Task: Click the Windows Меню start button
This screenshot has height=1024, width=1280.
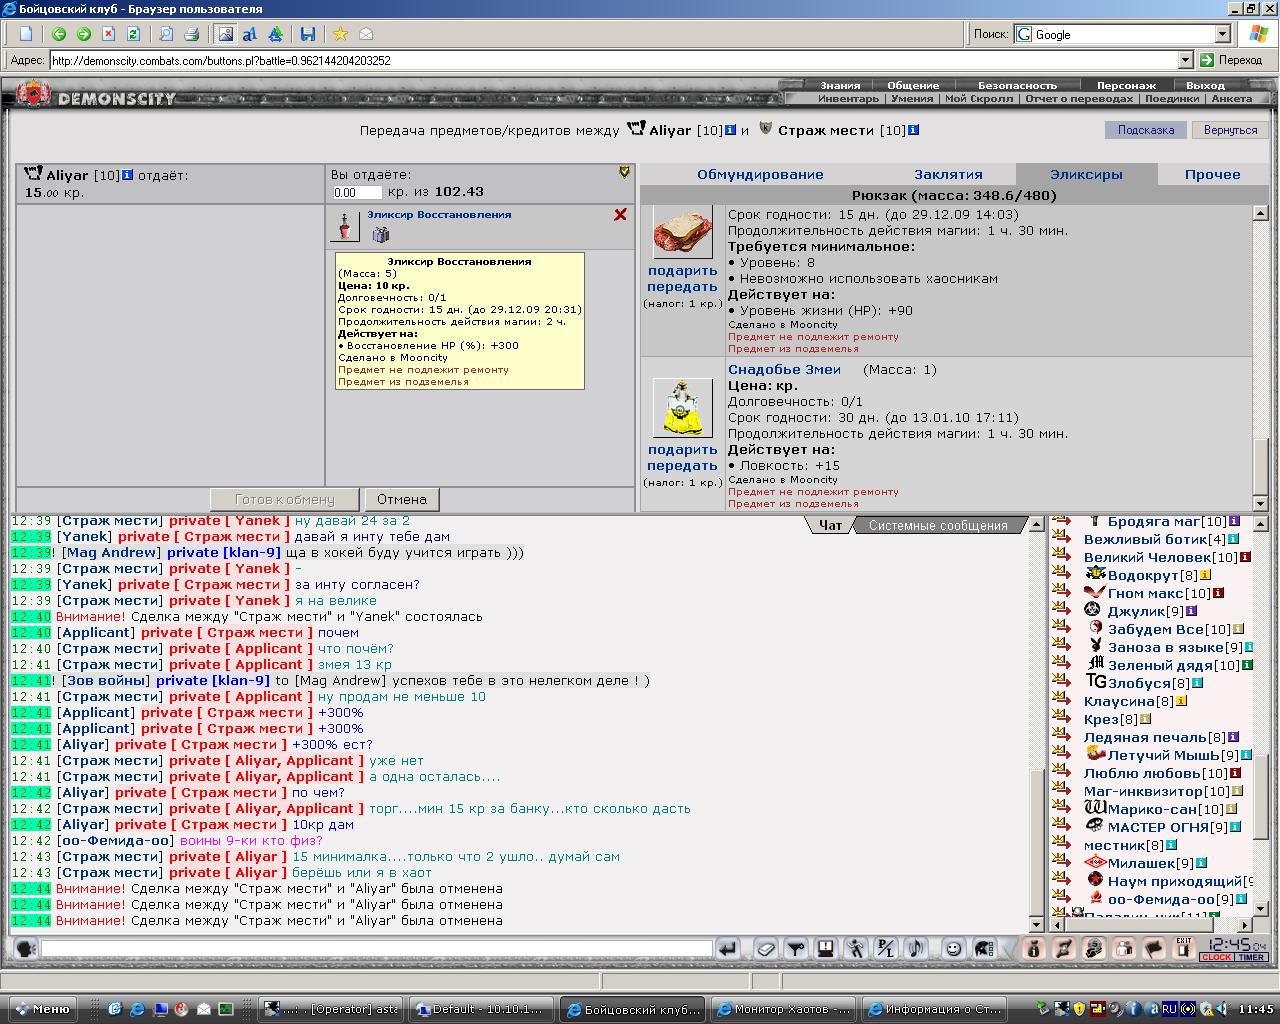Action: tap(40, 1009)
